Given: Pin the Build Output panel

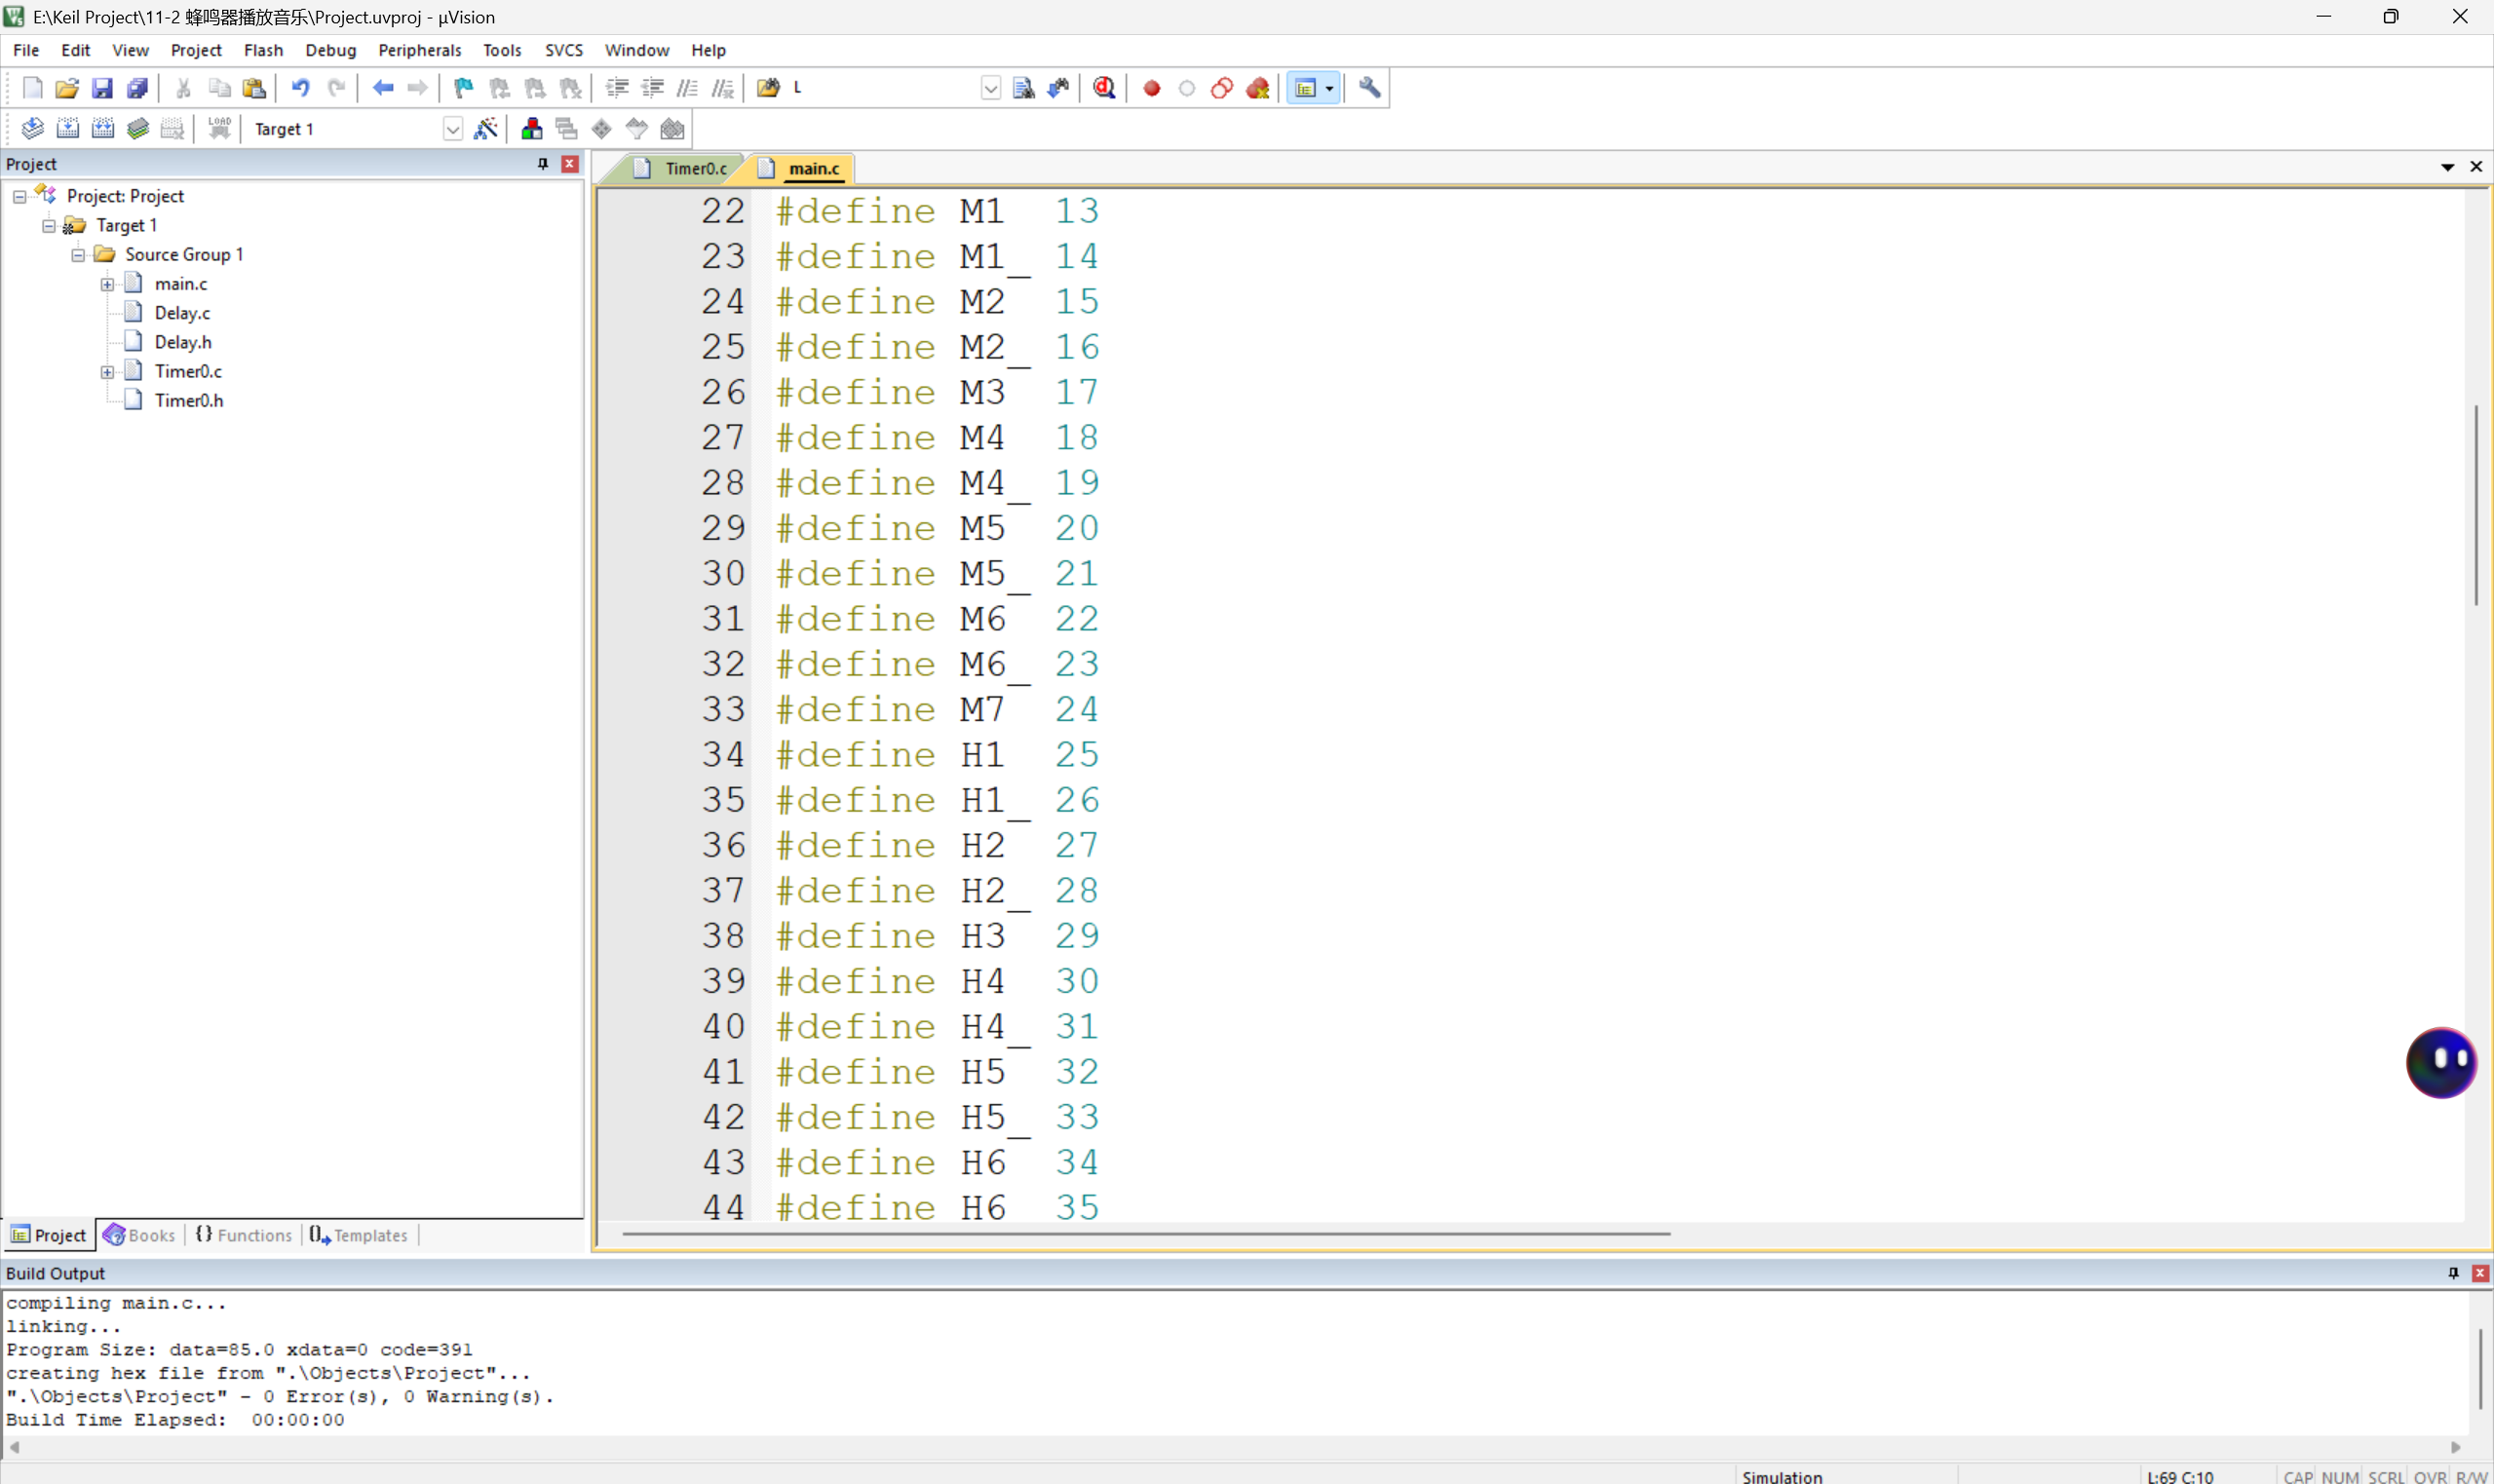Looking at the screenshot, I should point(2452,1273).
